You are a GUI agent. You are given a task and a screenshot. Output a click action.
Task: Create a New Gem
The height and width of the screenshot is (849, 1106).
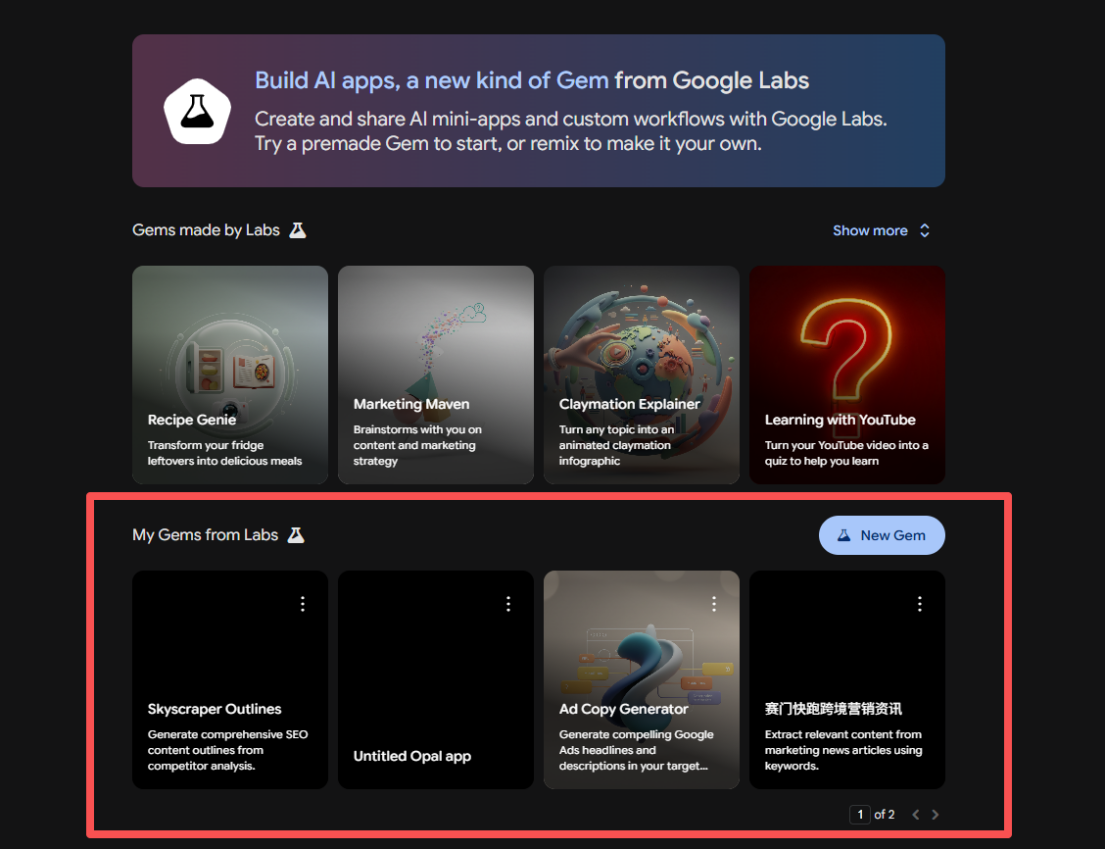(882, 535)
